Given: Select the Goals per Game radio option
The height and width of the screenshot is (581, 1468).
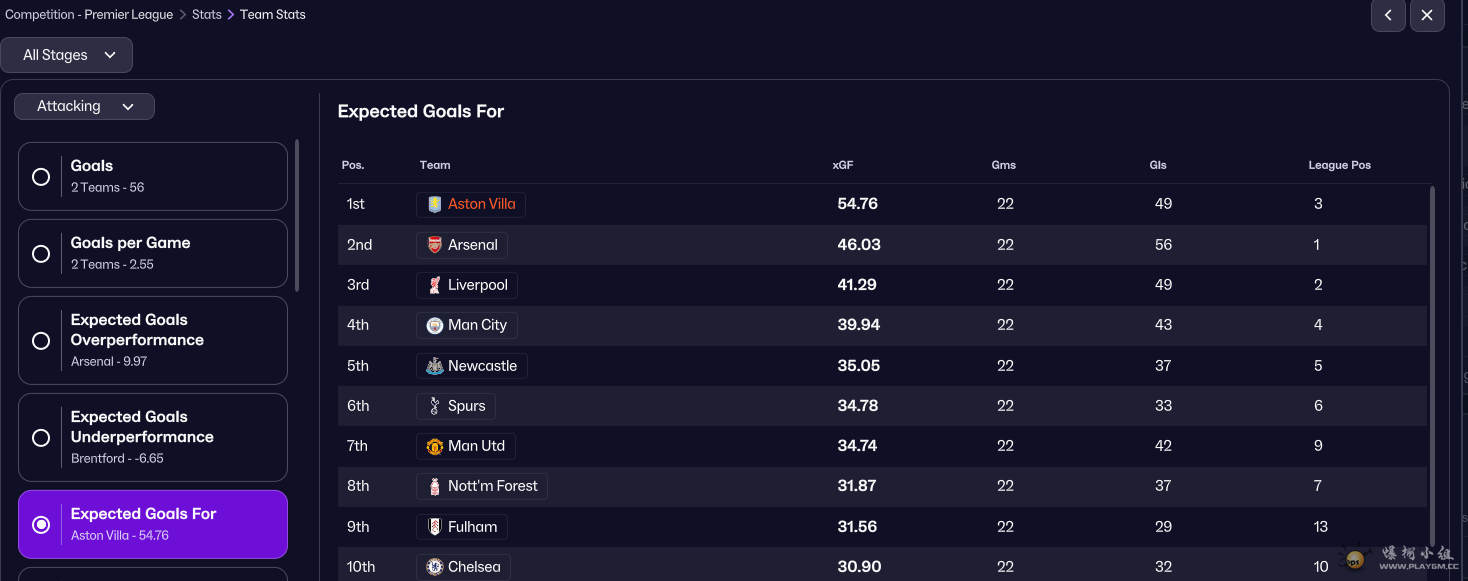Looking at the screenshot, I should 41,254.
